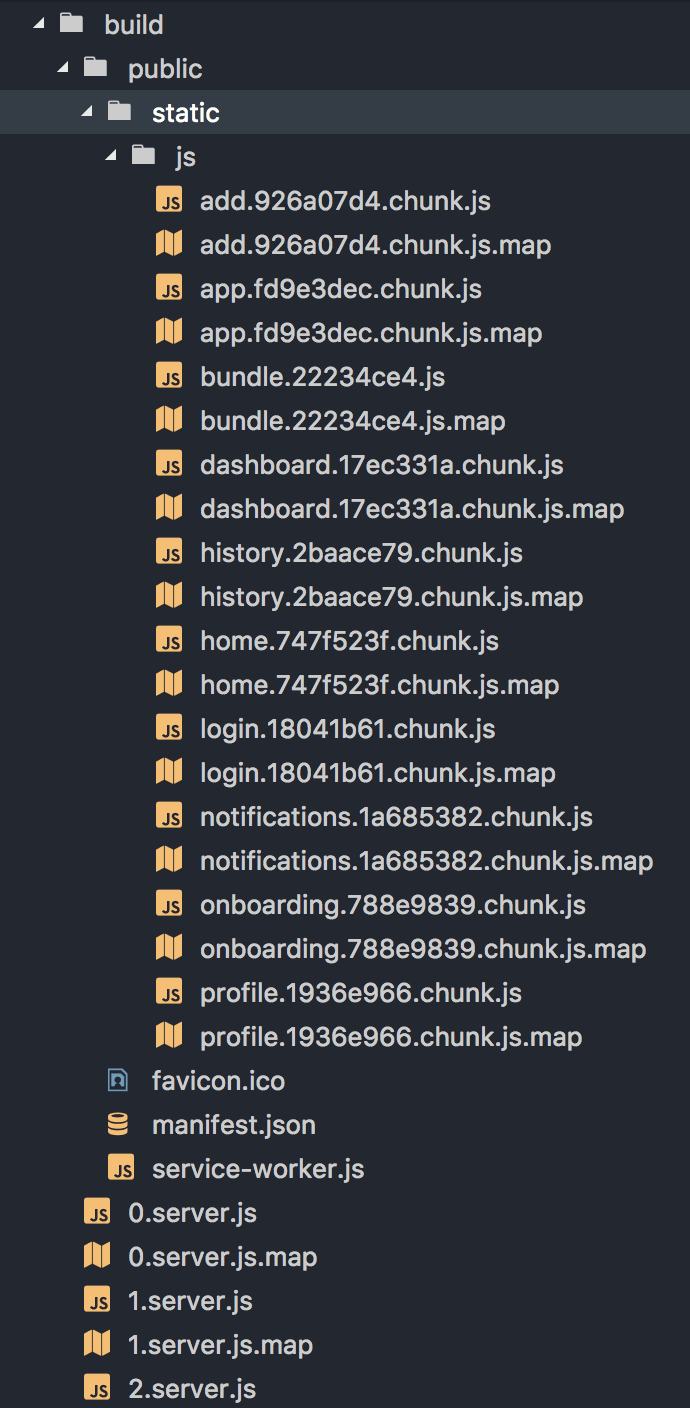This screenshot has height=1408, width=690.
Task: Select the public folder label
Action: [165, 68]
